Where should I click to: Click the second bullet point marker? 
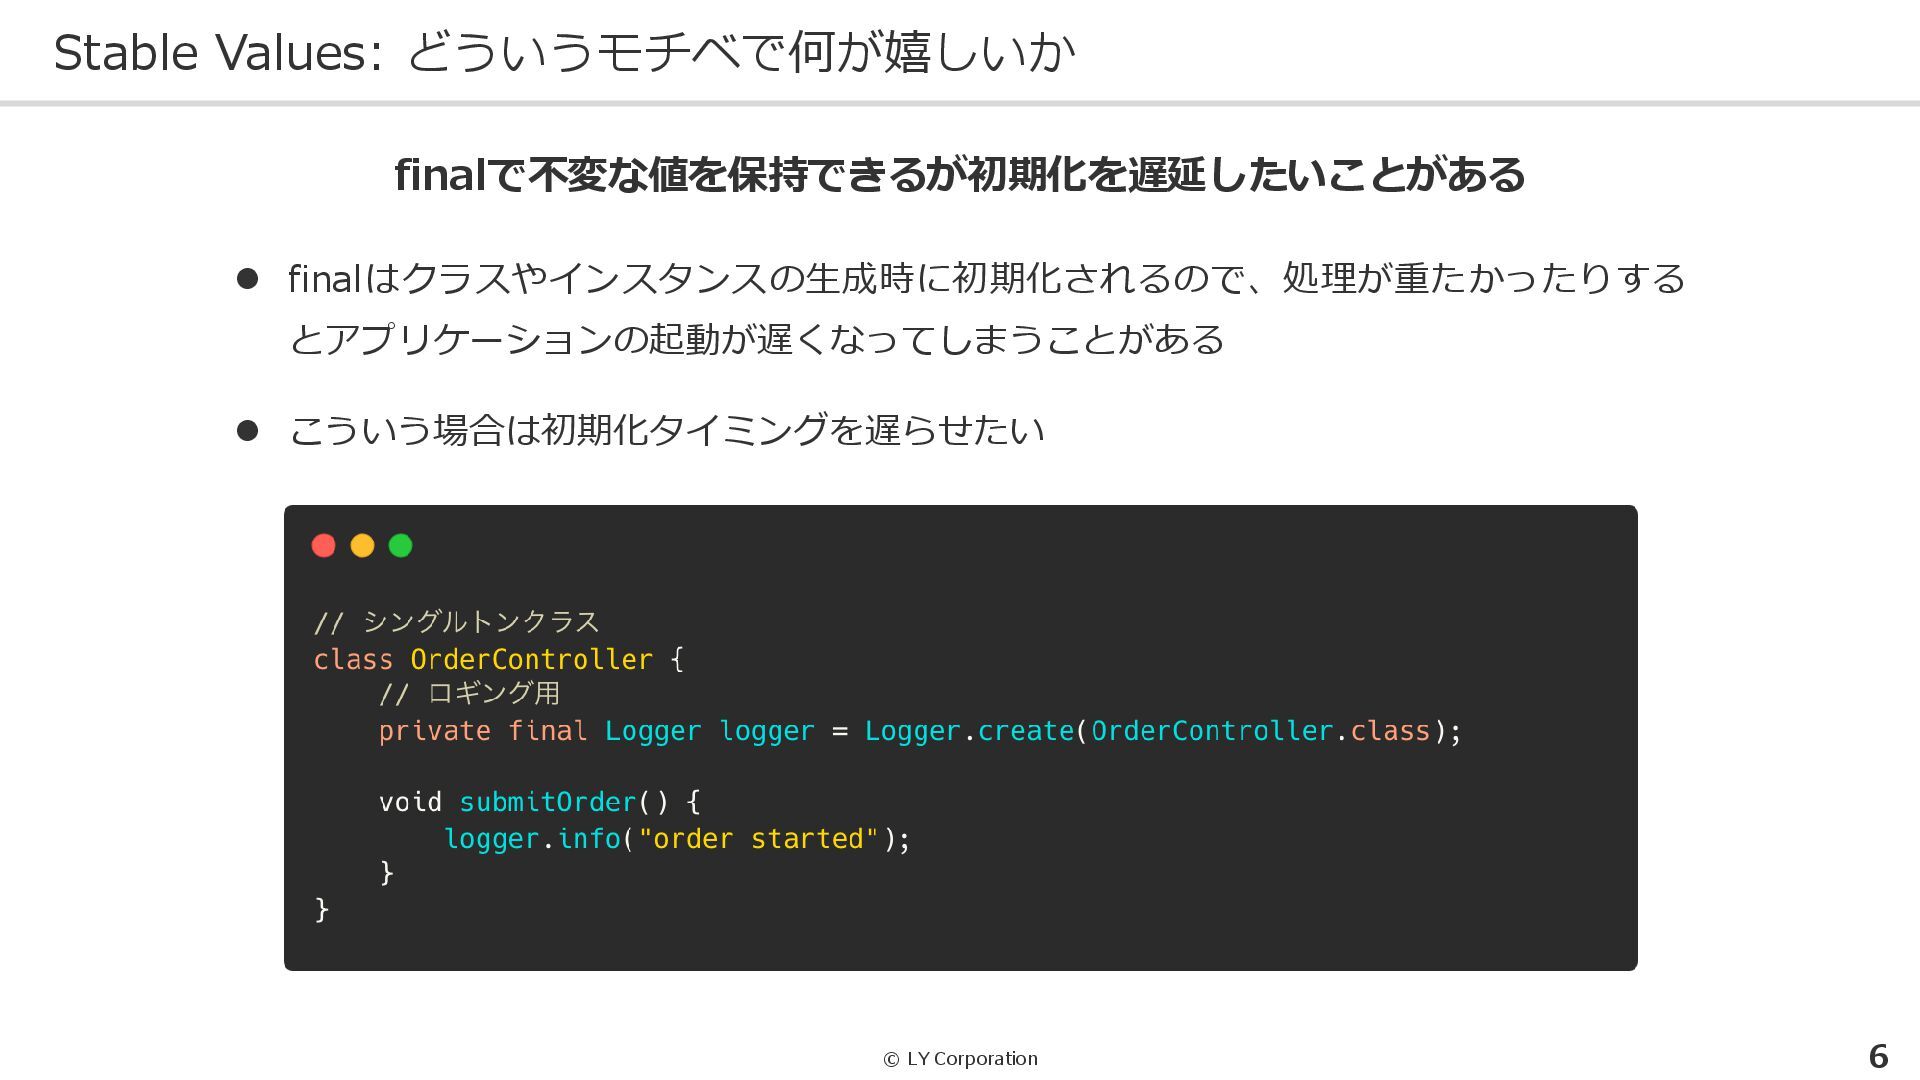tap(247, 431)
